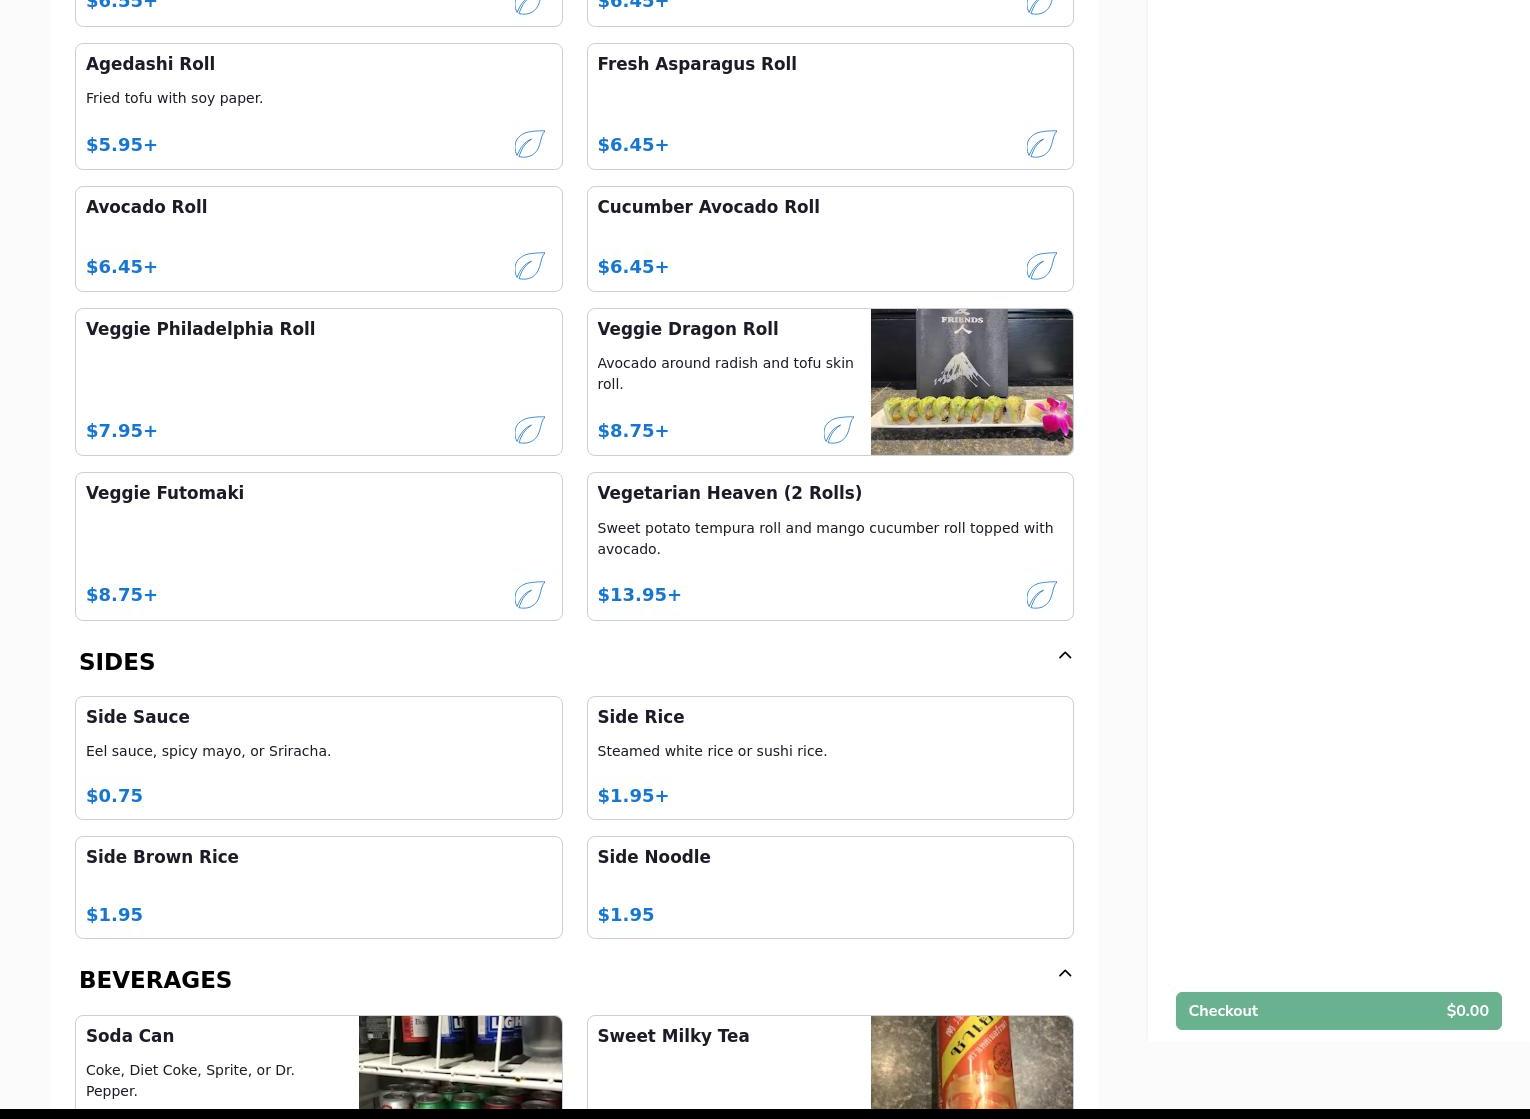1530x1119 pixels.
Task: Open the Sweet Milky Tea photo
Action: [x=972, y=1062]
